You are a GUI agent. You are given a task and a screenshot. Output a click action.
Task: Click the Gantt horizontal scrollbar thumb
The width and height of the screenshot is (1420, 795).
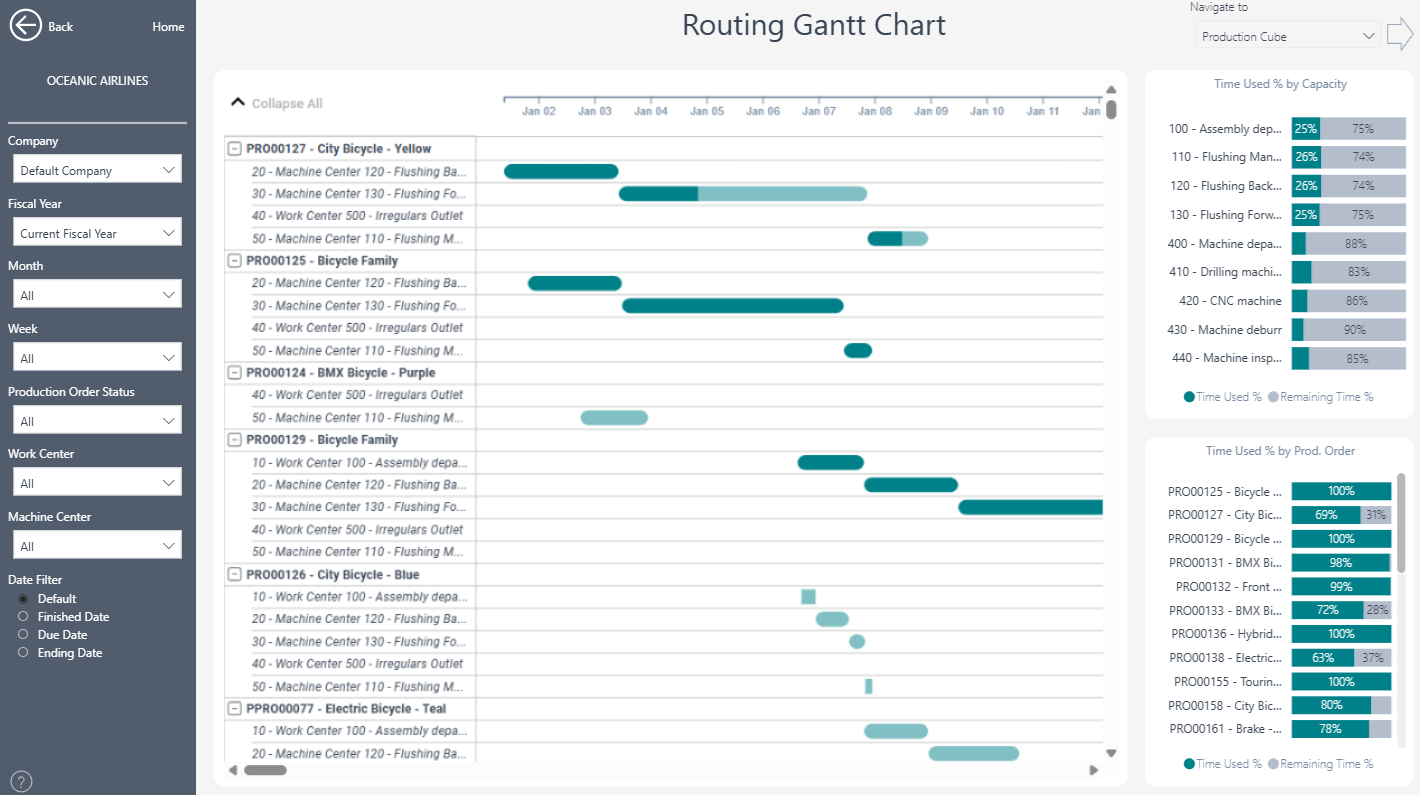(x=265, y=770)
